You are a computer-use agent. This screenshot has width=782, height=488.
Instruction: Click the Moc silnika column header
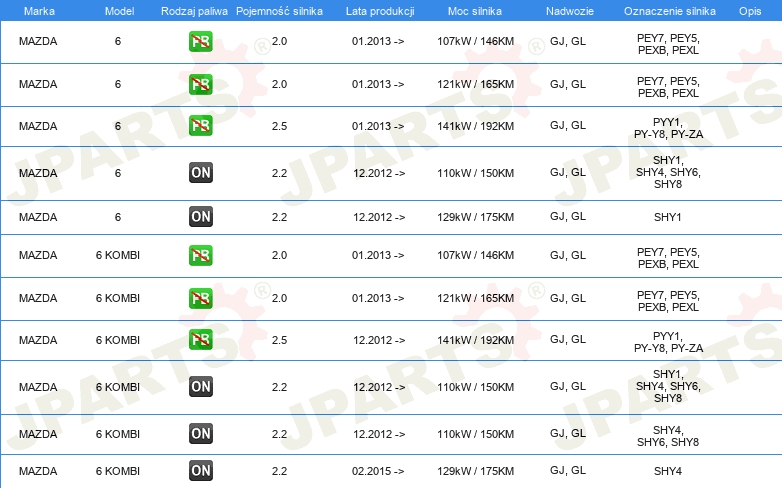click(474, 11)
